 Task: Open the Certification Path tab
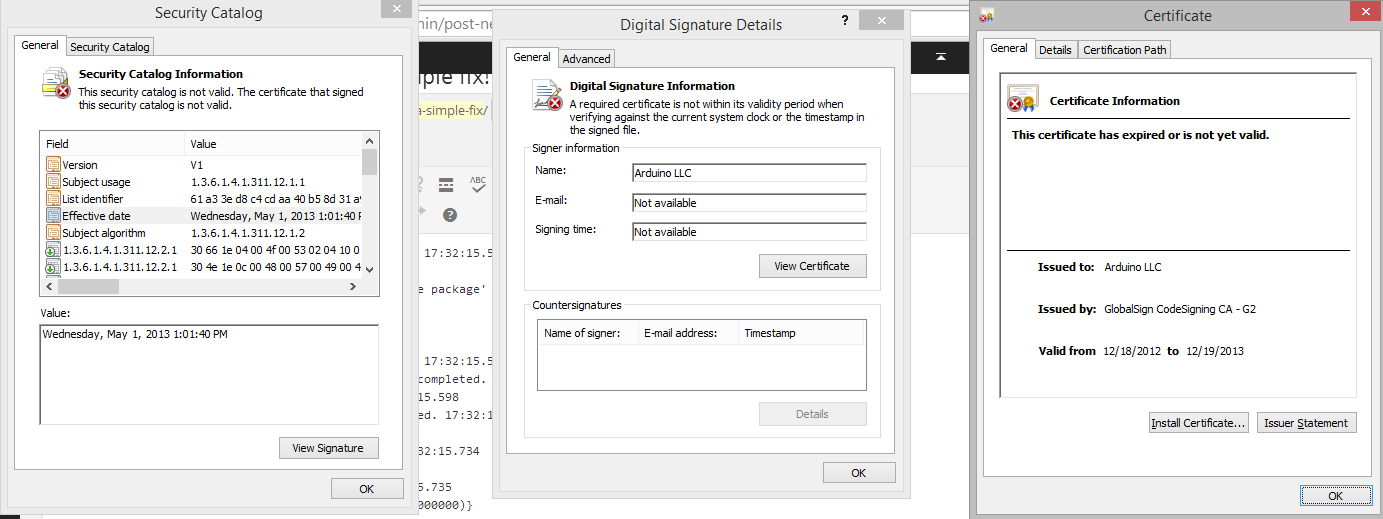click(x=1125, y=50)
